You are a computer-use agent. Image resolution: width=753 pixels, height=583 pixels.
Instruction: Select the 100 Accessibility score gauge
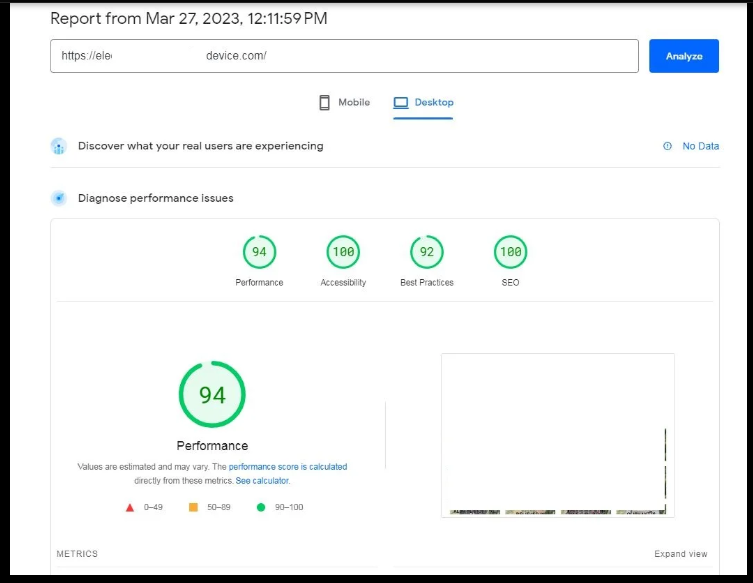(343, 252)
